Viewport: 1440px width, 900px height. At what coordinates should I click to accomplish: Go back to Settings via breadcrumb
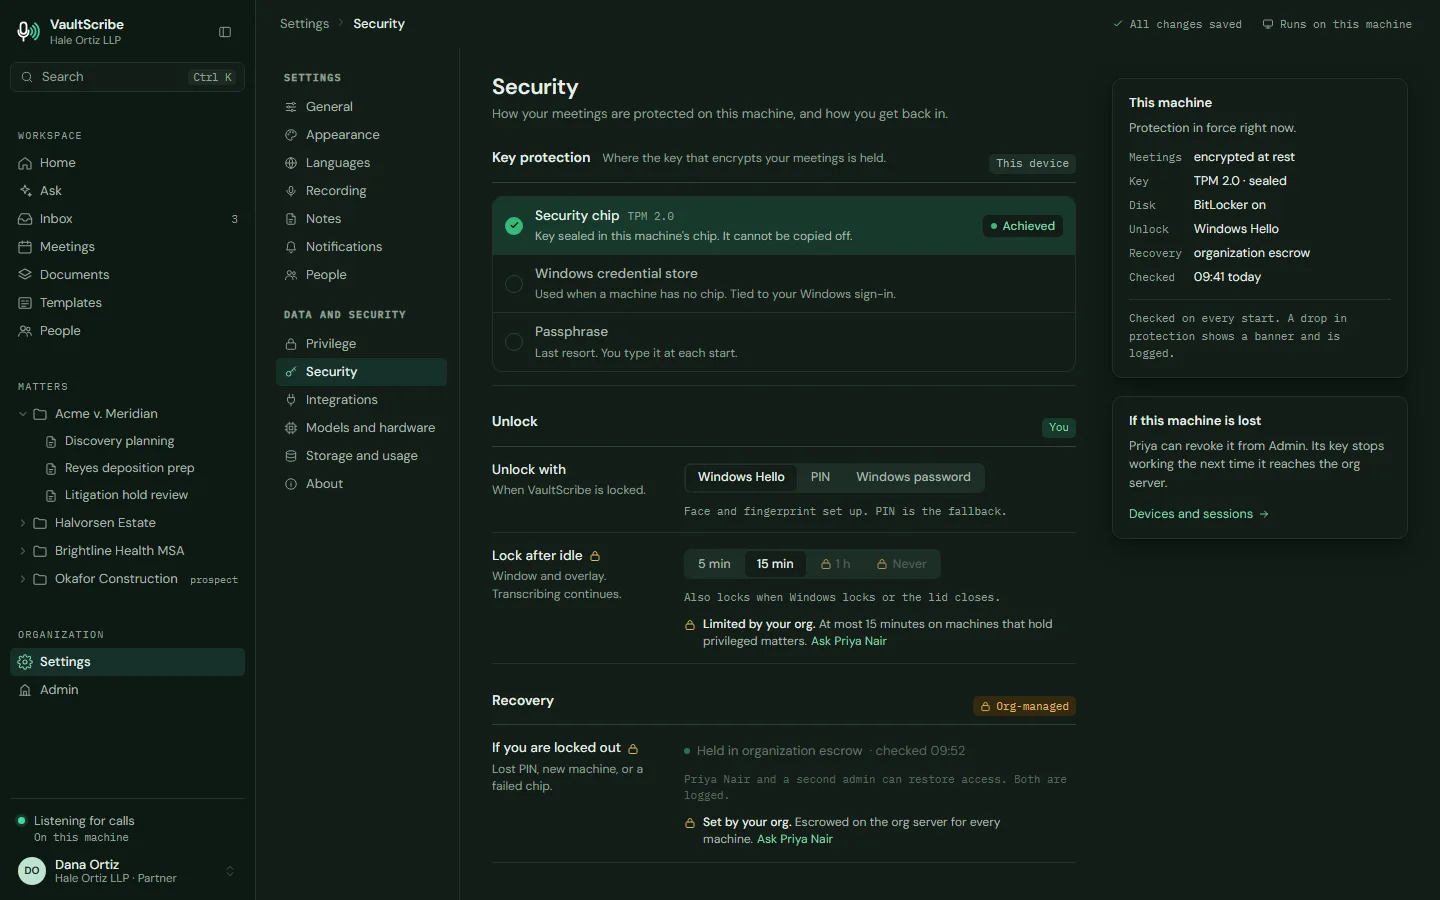(x=304, y=24)
